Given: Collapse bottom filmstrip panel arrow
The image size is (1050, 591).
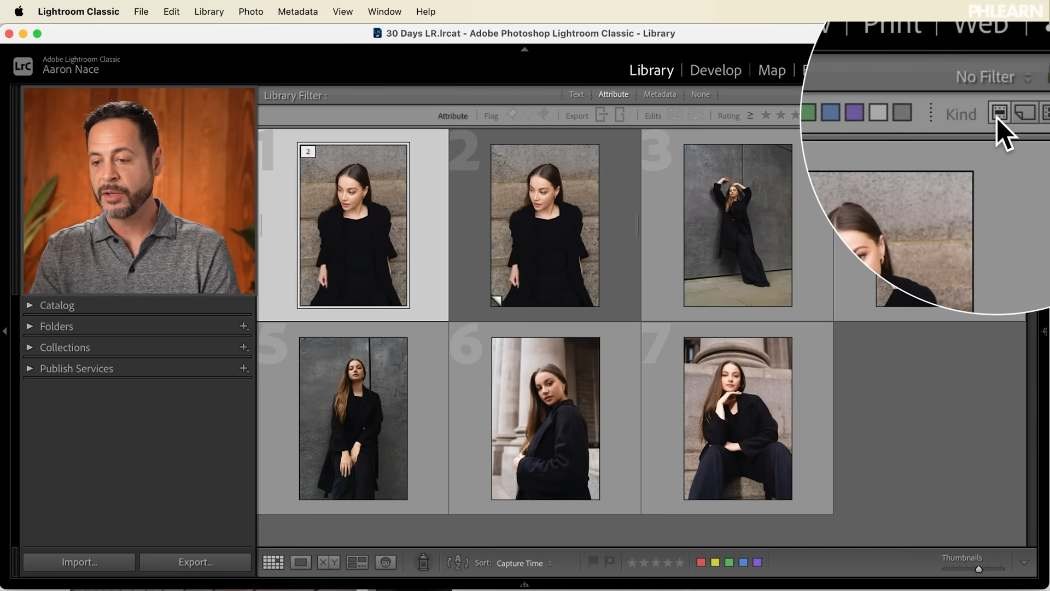Looking at the screenshot, I should [524, 585].
